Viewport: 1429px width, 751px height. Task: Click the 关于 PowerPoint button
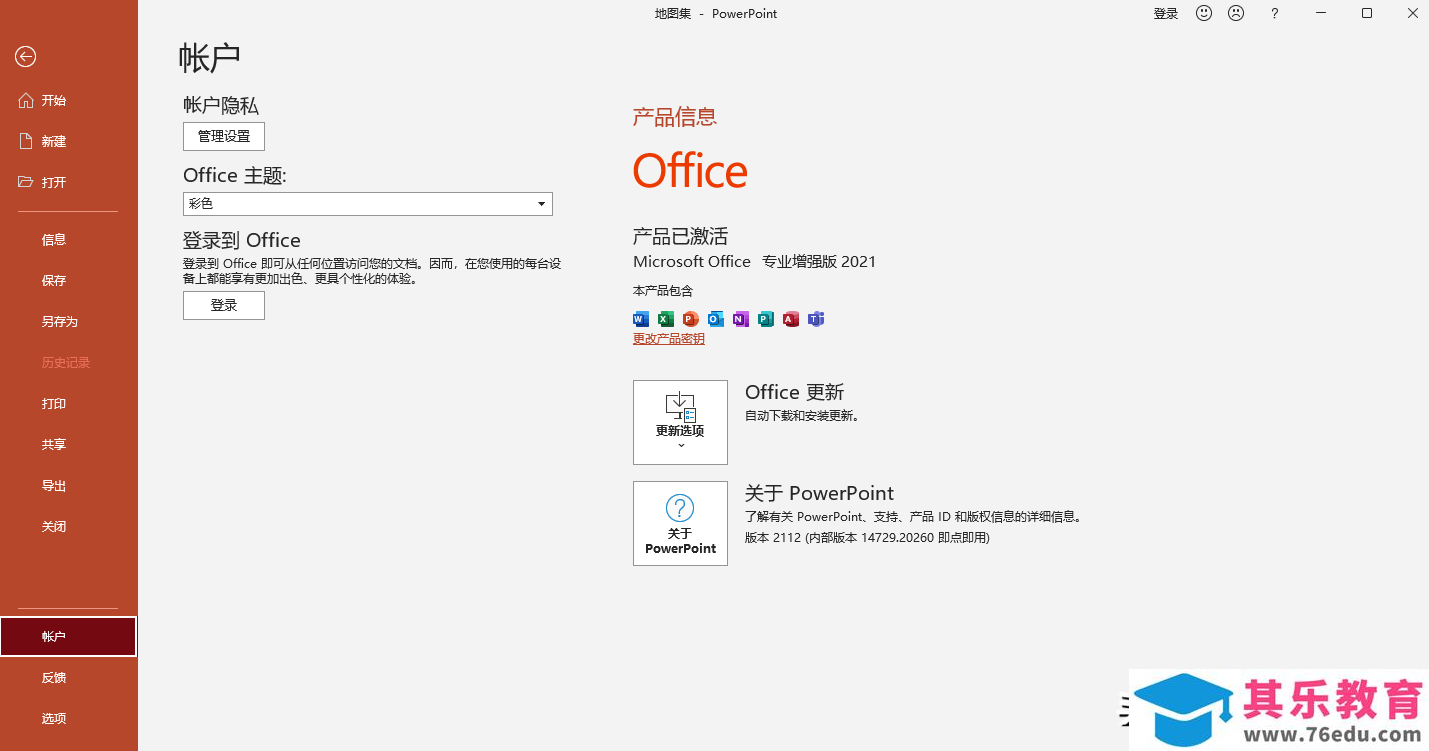[x=680, y=523]
